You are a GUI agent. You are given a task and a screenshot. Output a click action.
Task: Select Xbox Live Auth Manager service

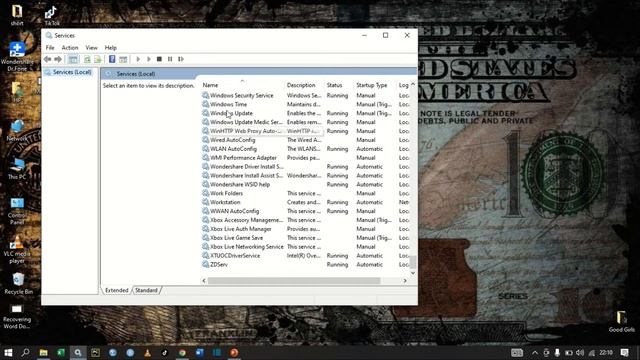click(305, 229)
